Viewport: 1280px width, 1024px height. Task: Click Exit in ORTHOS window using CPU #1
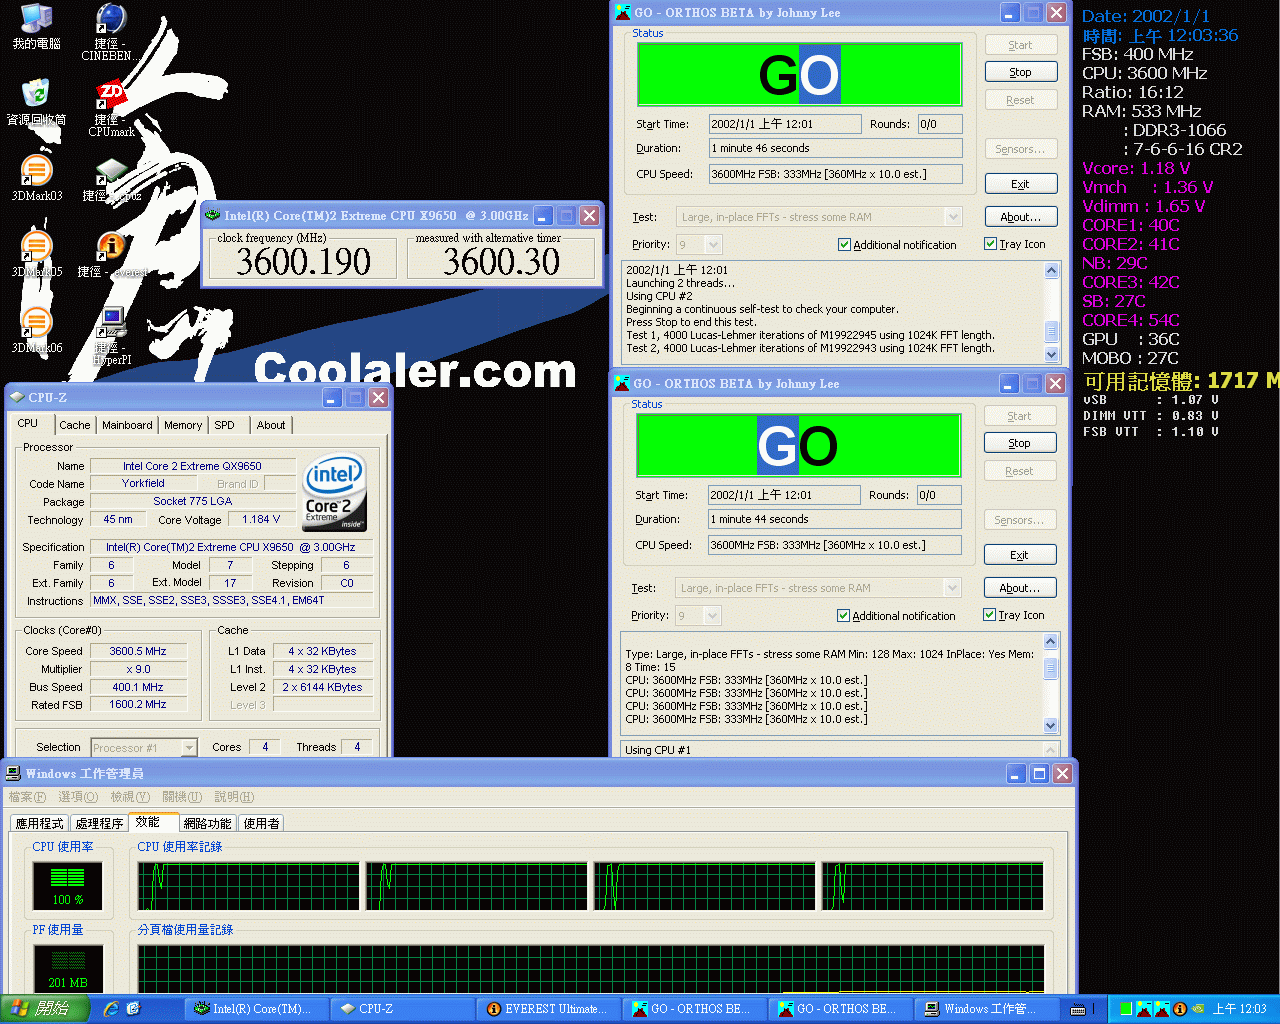click(1020, 555)
